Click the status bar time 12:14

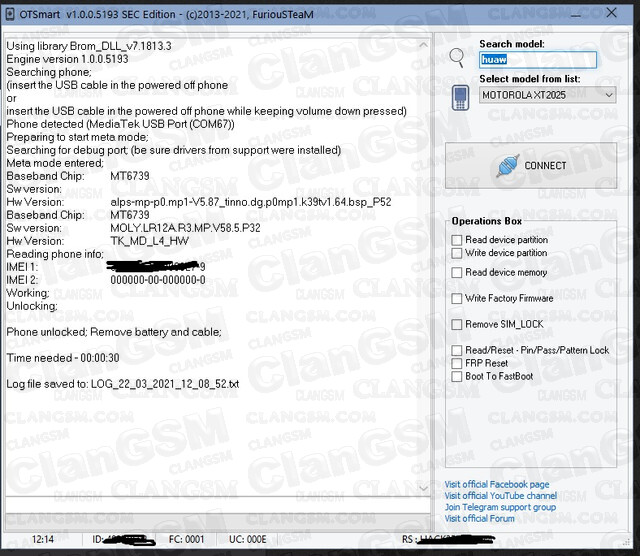42,540
